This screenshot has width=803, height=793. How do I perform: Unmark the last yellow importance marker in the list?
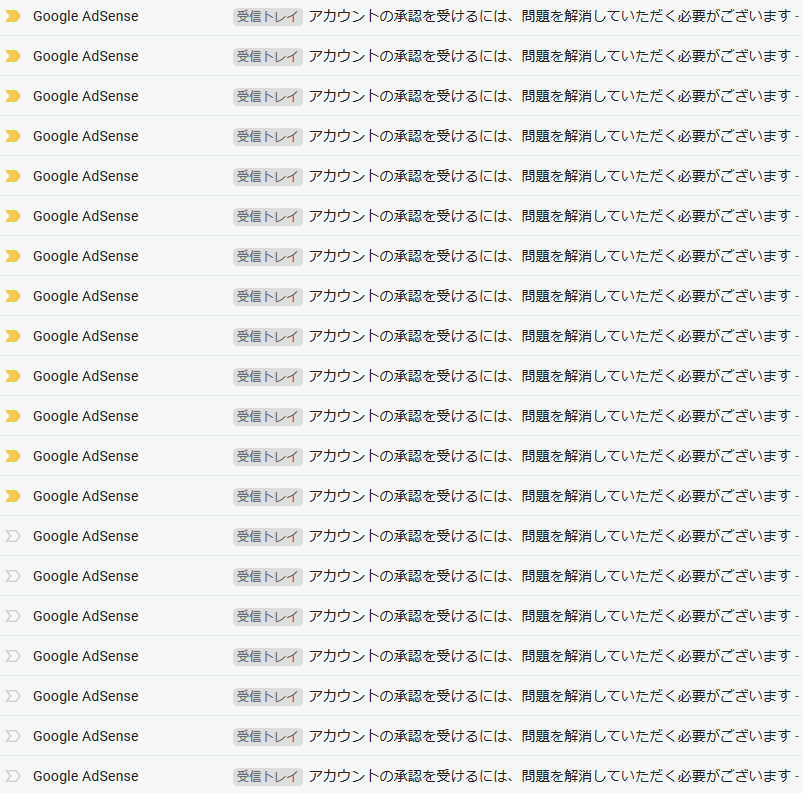click(x=13, y=496)
